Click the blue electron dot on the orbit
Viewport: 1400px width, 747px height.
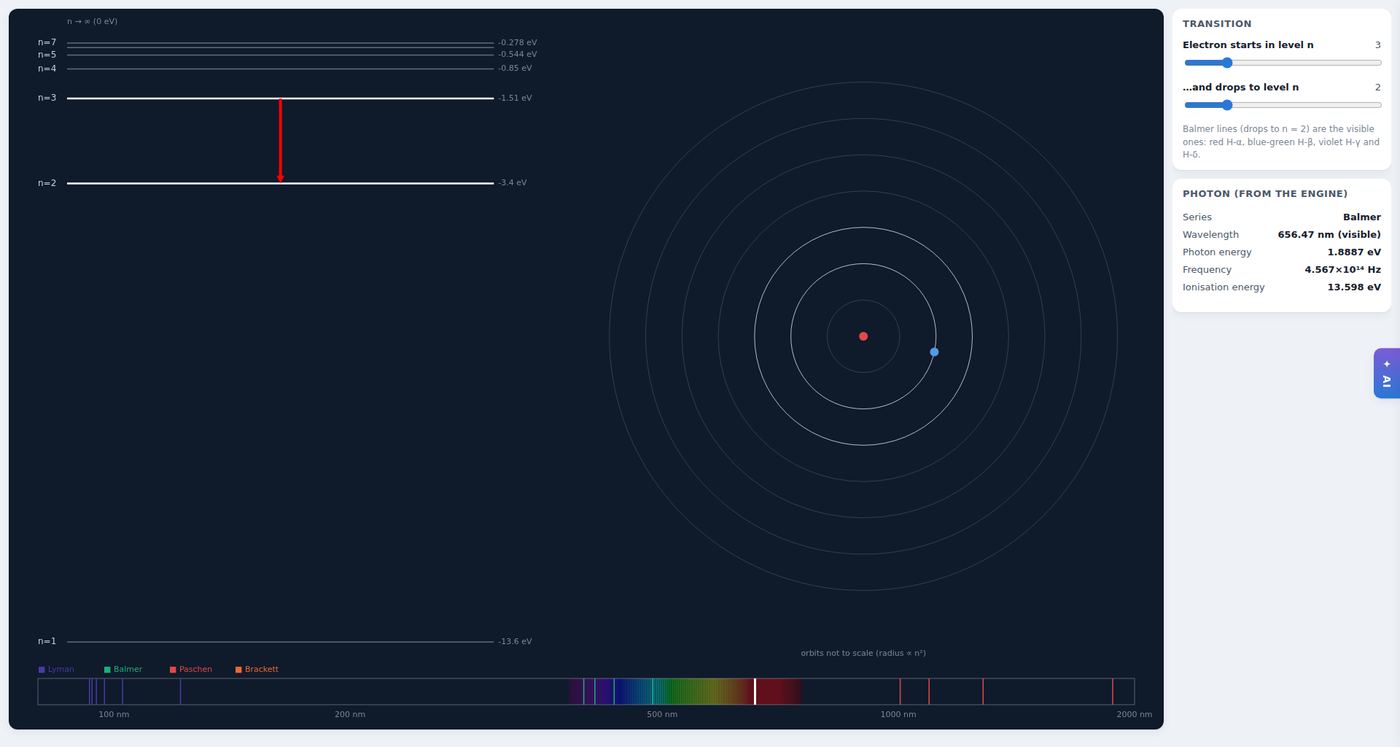point(934,352)
